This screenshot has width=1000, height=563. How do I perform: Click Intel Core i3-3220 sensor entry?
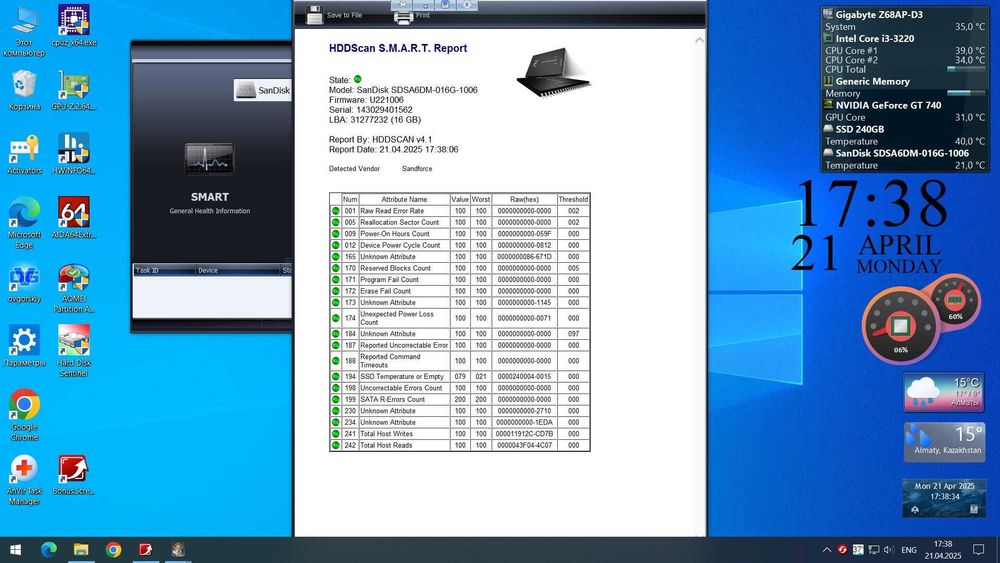[x=874, y=39]
